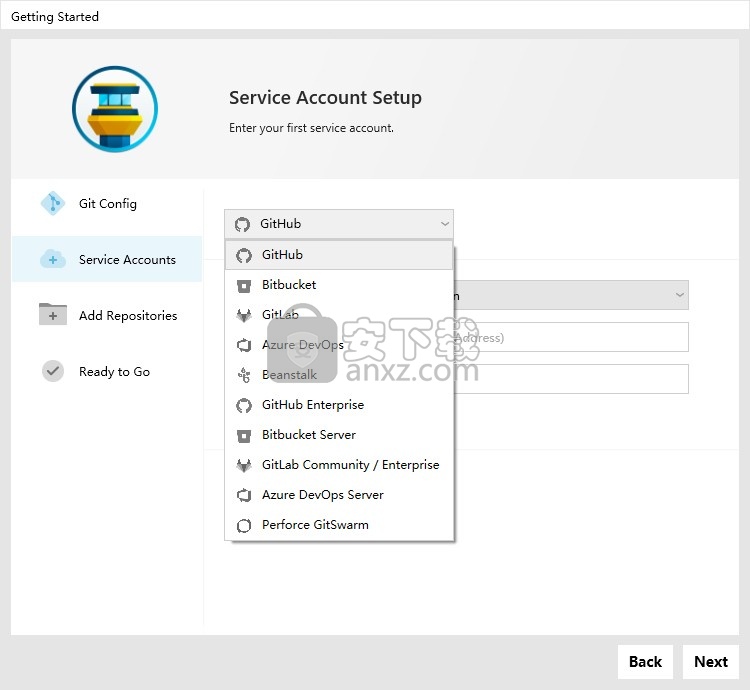Click the GitLab fox icon
This screenshot has height=690, width=750.
(244, 316)
